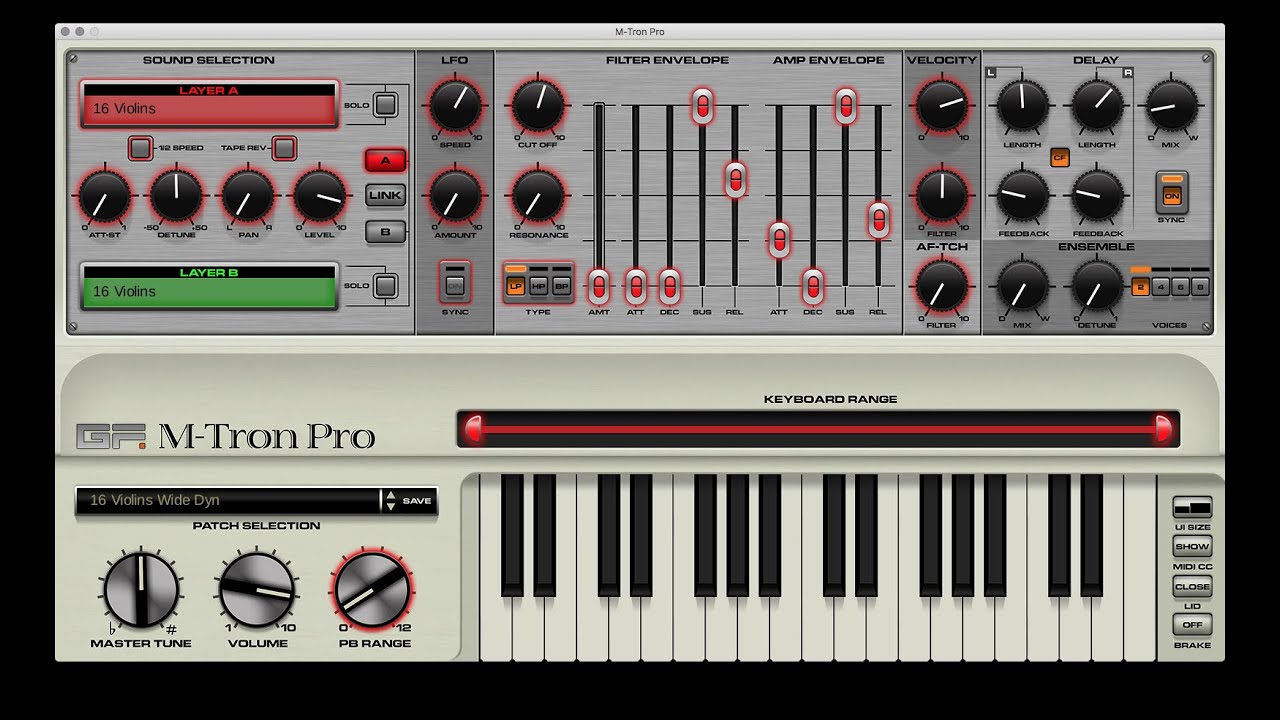Click the PB Range knob
Screen dimensions: 1280x720
[x=372, y=591]
